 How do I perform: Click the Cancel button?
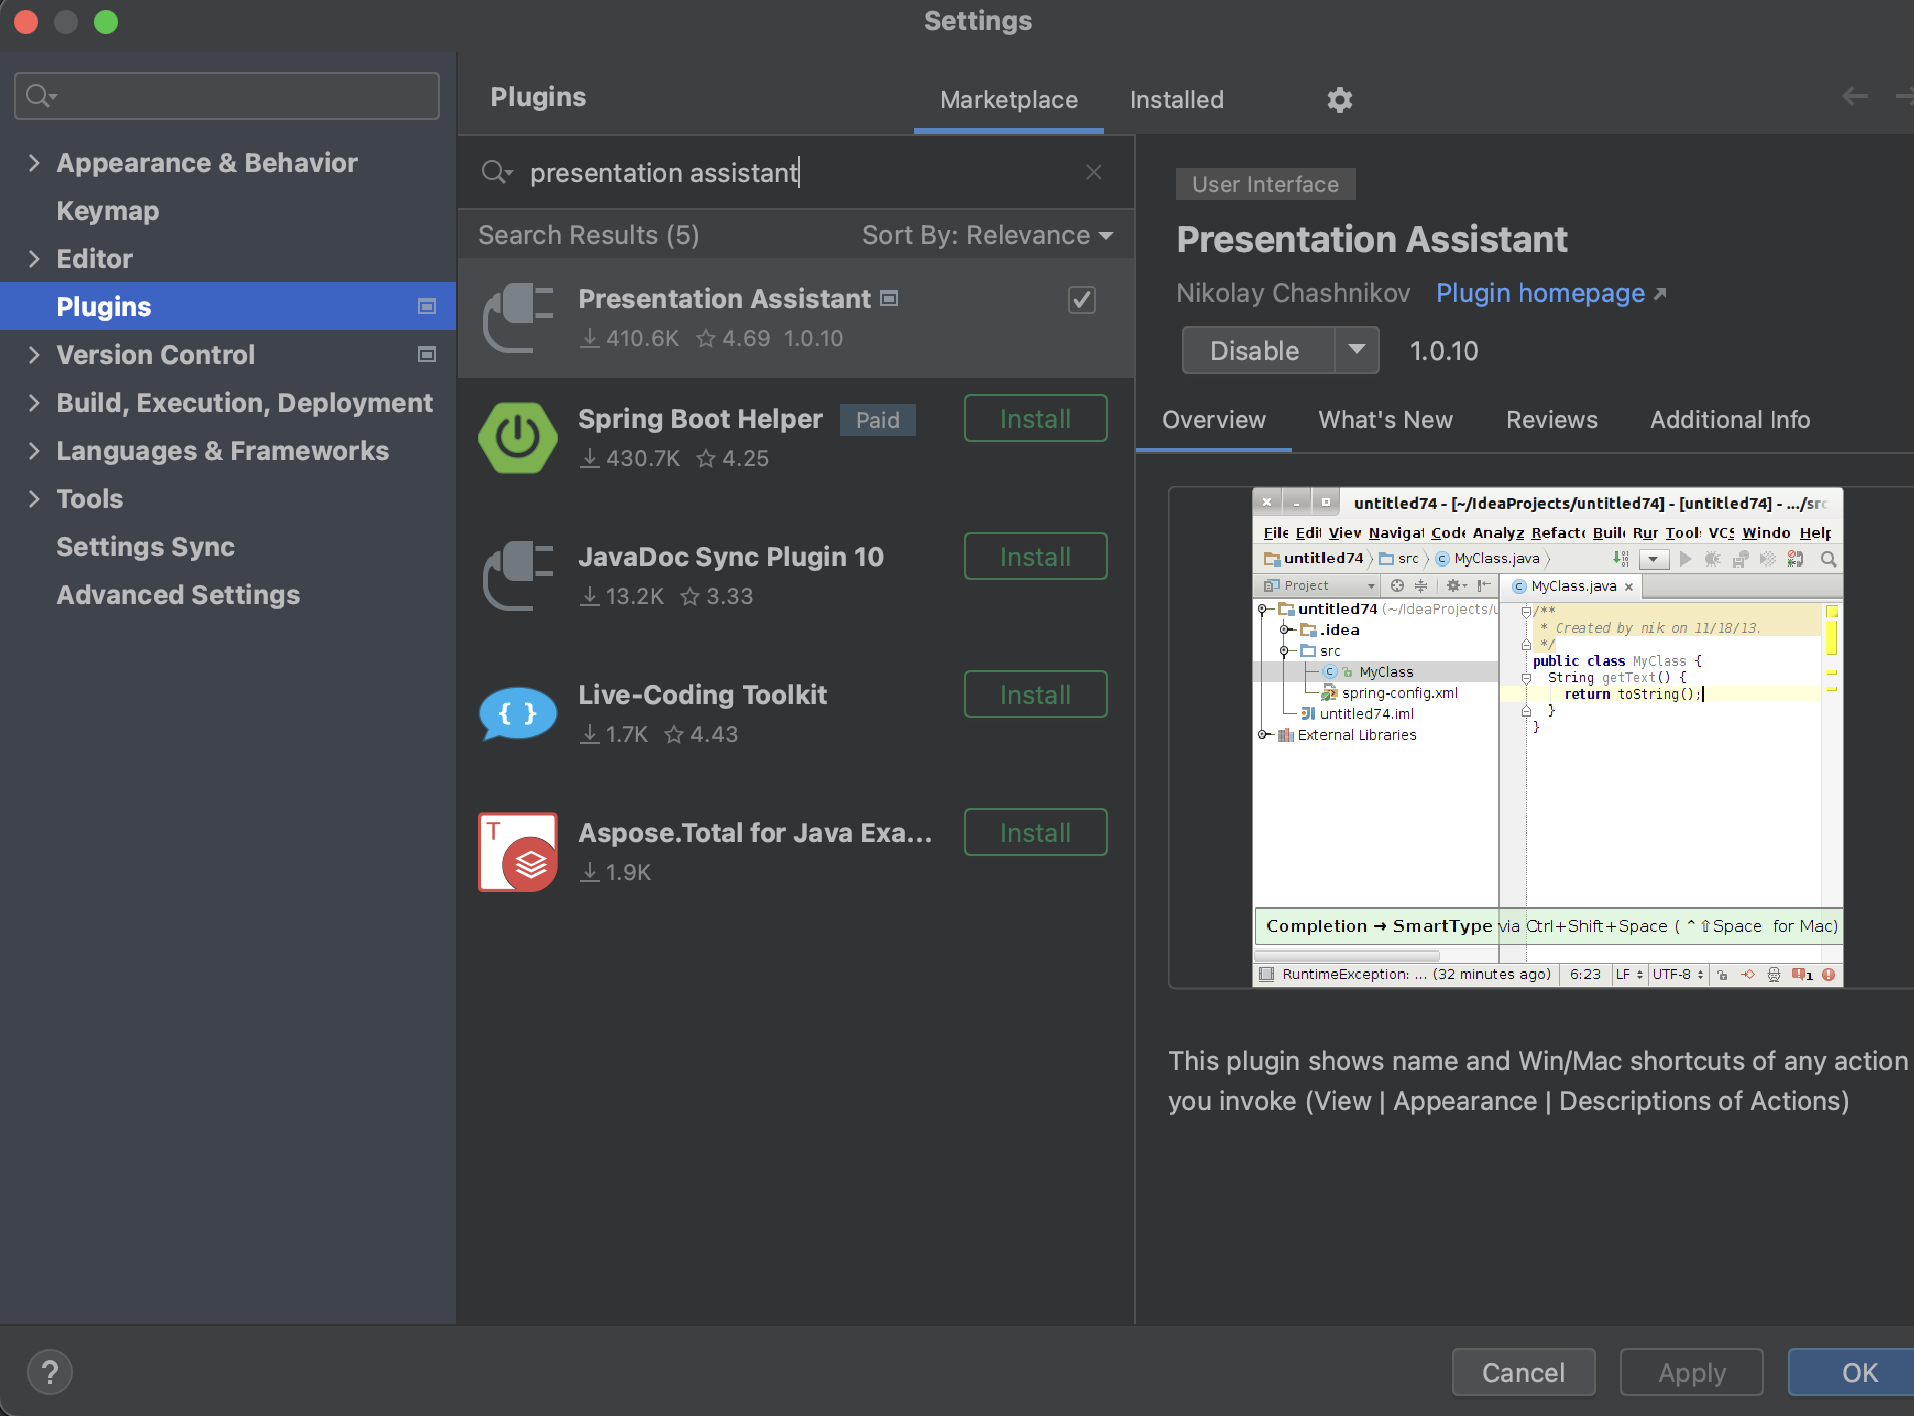click(1523, 1372)
